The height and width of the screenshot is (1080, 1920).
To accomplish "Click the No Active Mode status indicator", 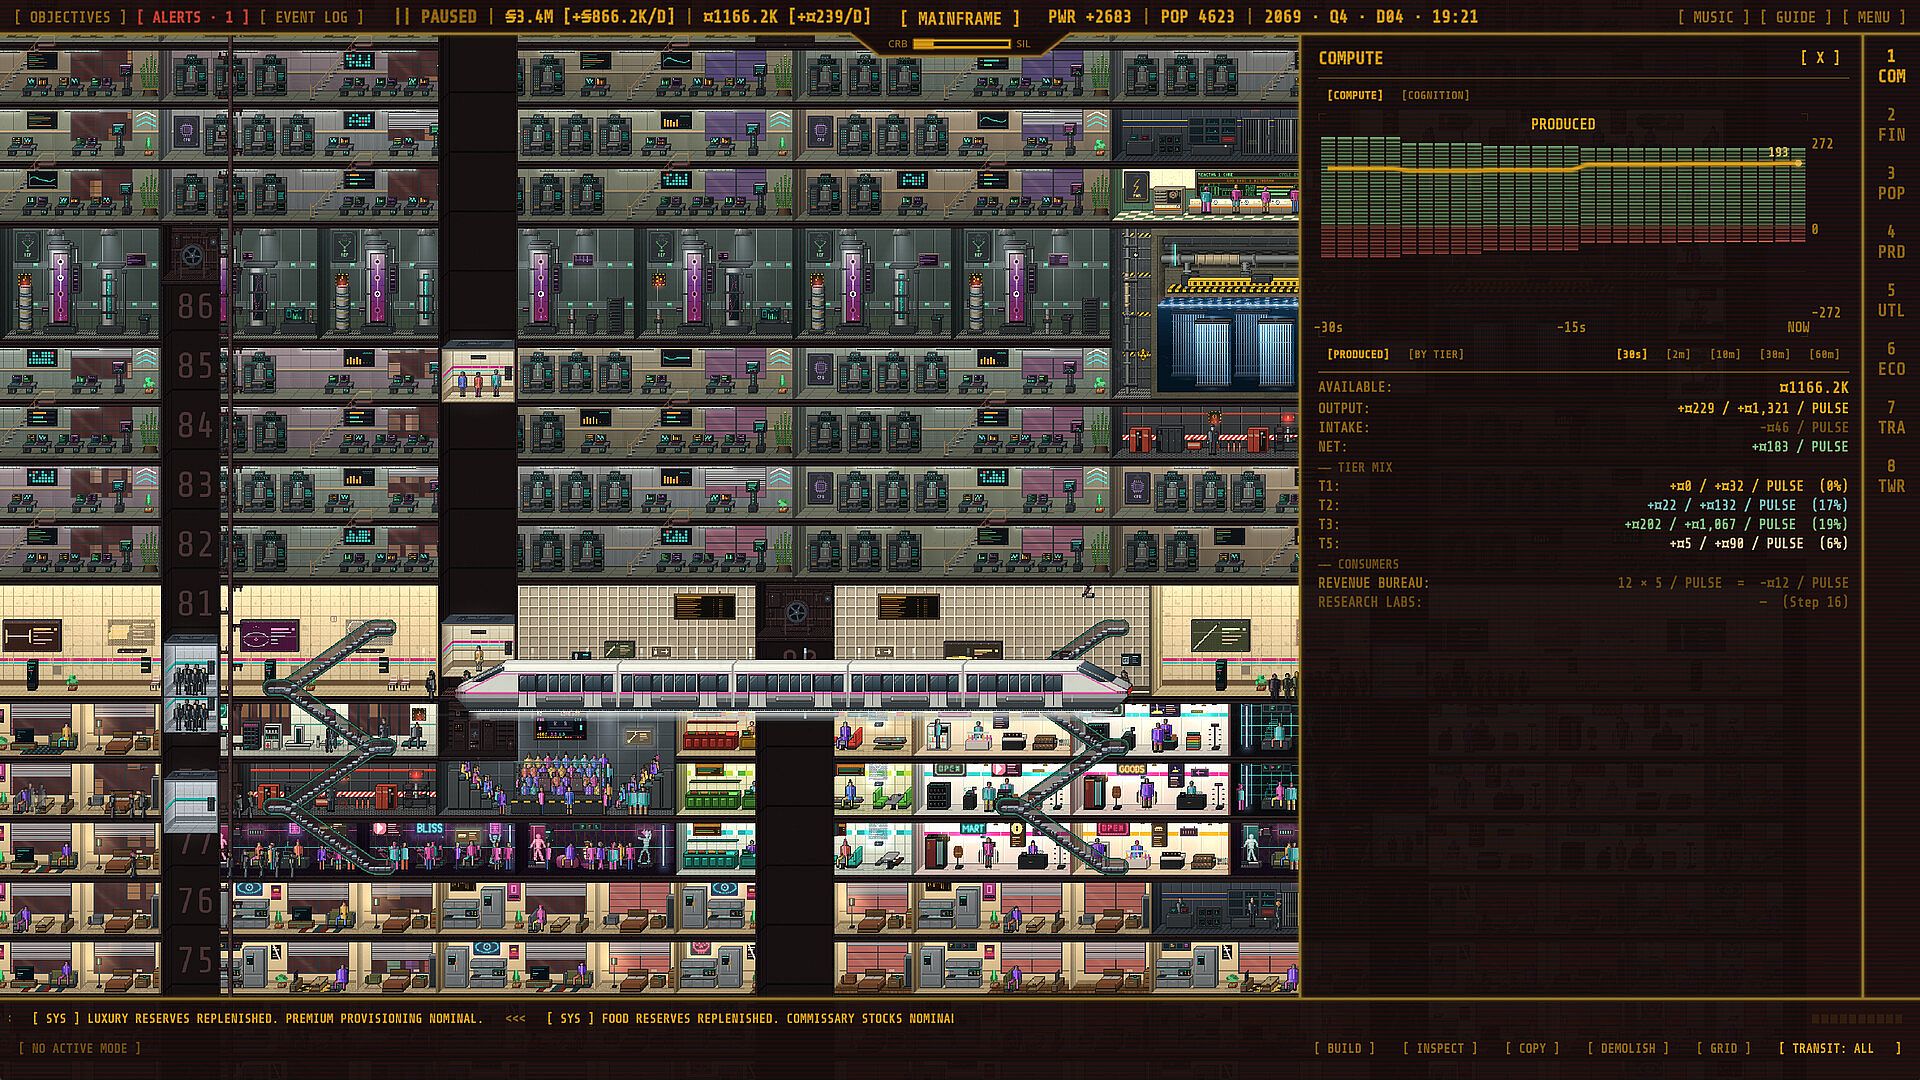I will [80, 1048].
